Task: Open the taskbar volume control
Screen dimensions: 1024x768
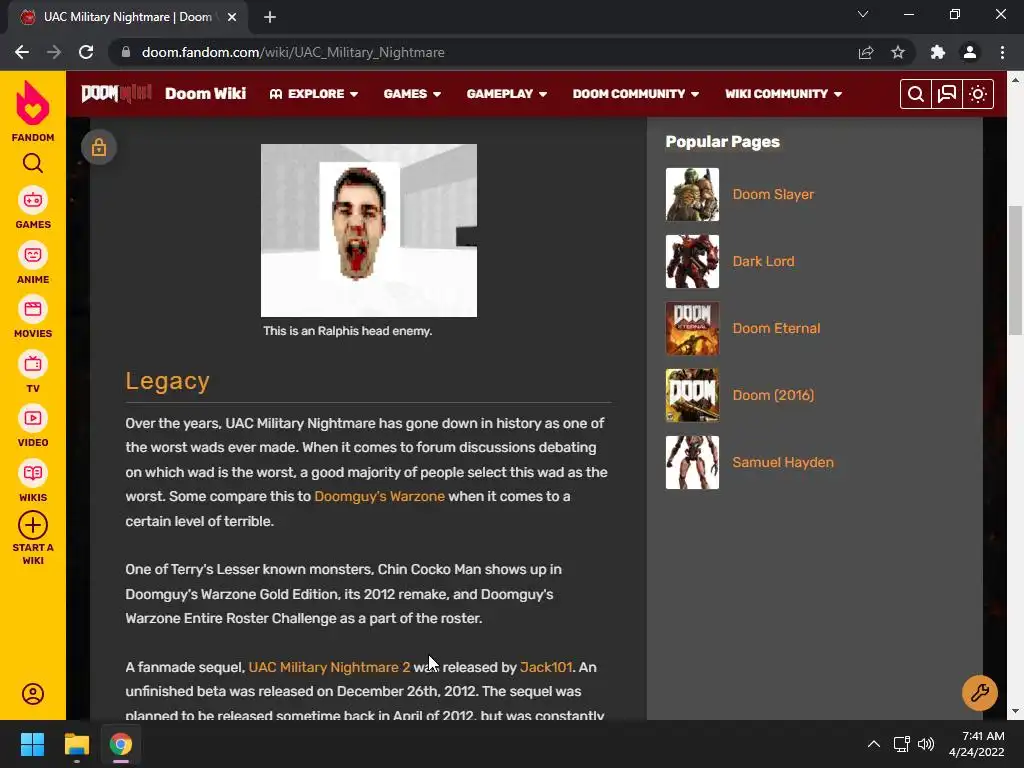Action: [925, 744]
